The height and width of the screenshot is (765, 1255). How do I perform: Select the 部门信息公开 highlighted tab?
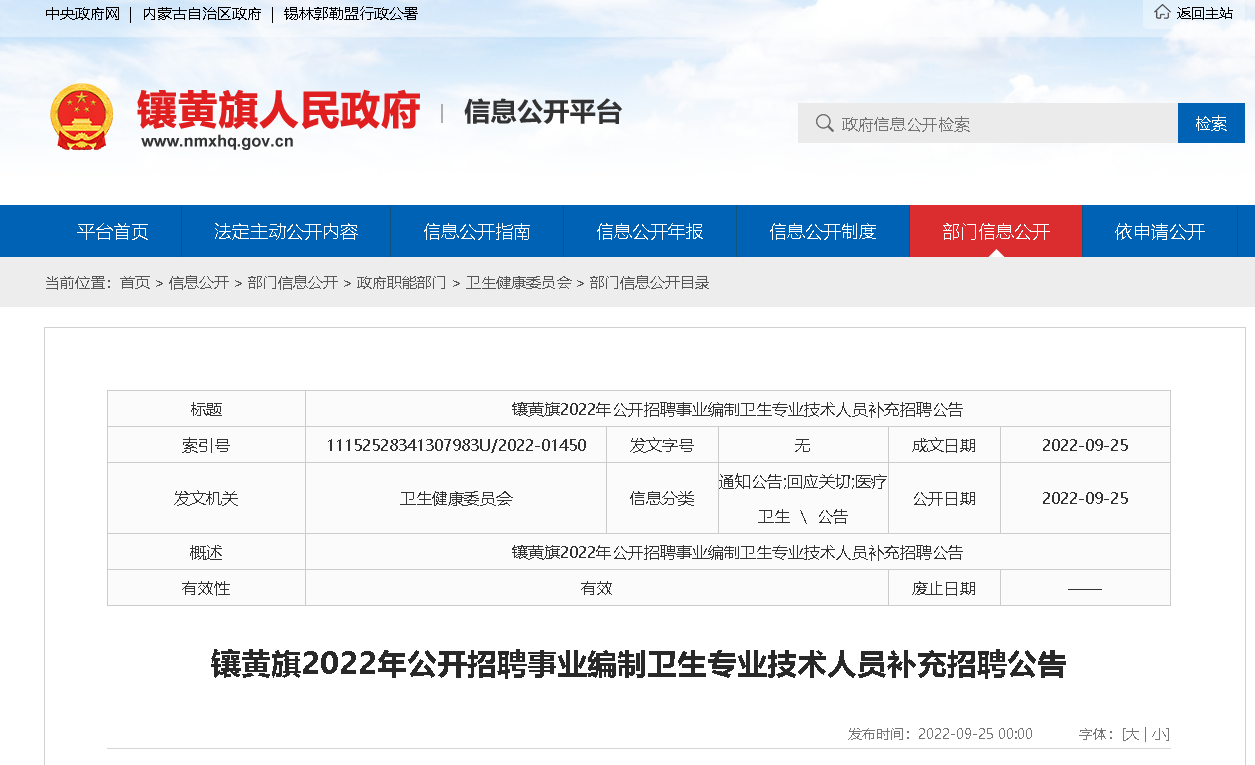(995, 231)
